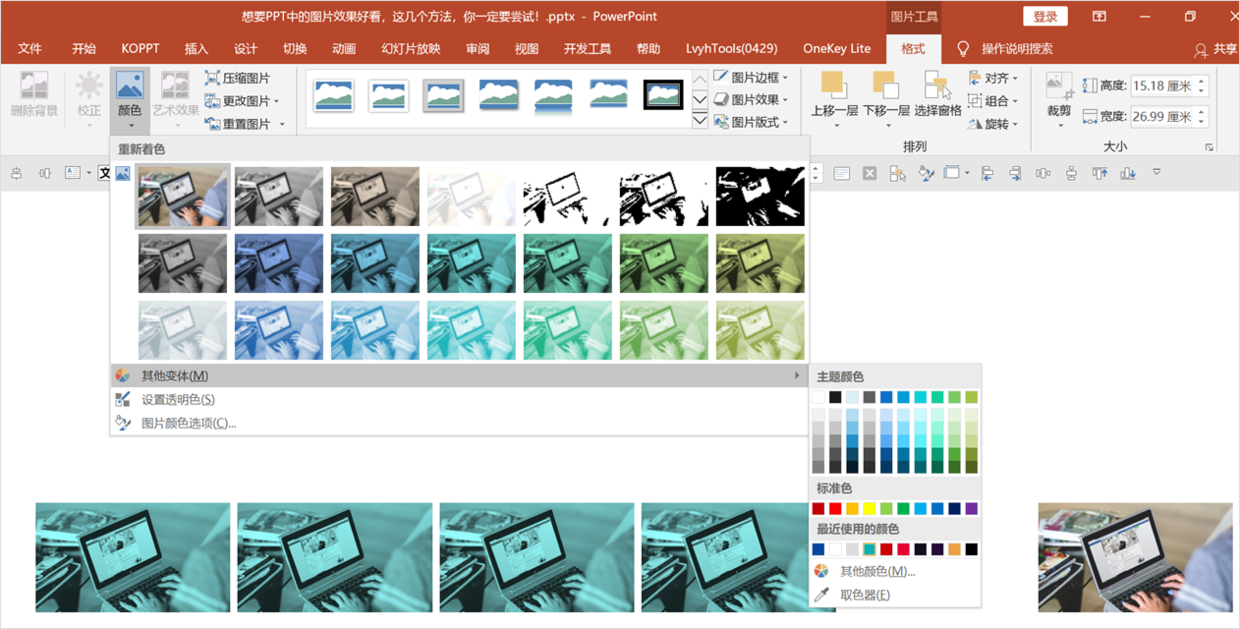Click the 取色器 eyedropper icon
This screenshot has width=1240, height=629.
pos(822,595)
